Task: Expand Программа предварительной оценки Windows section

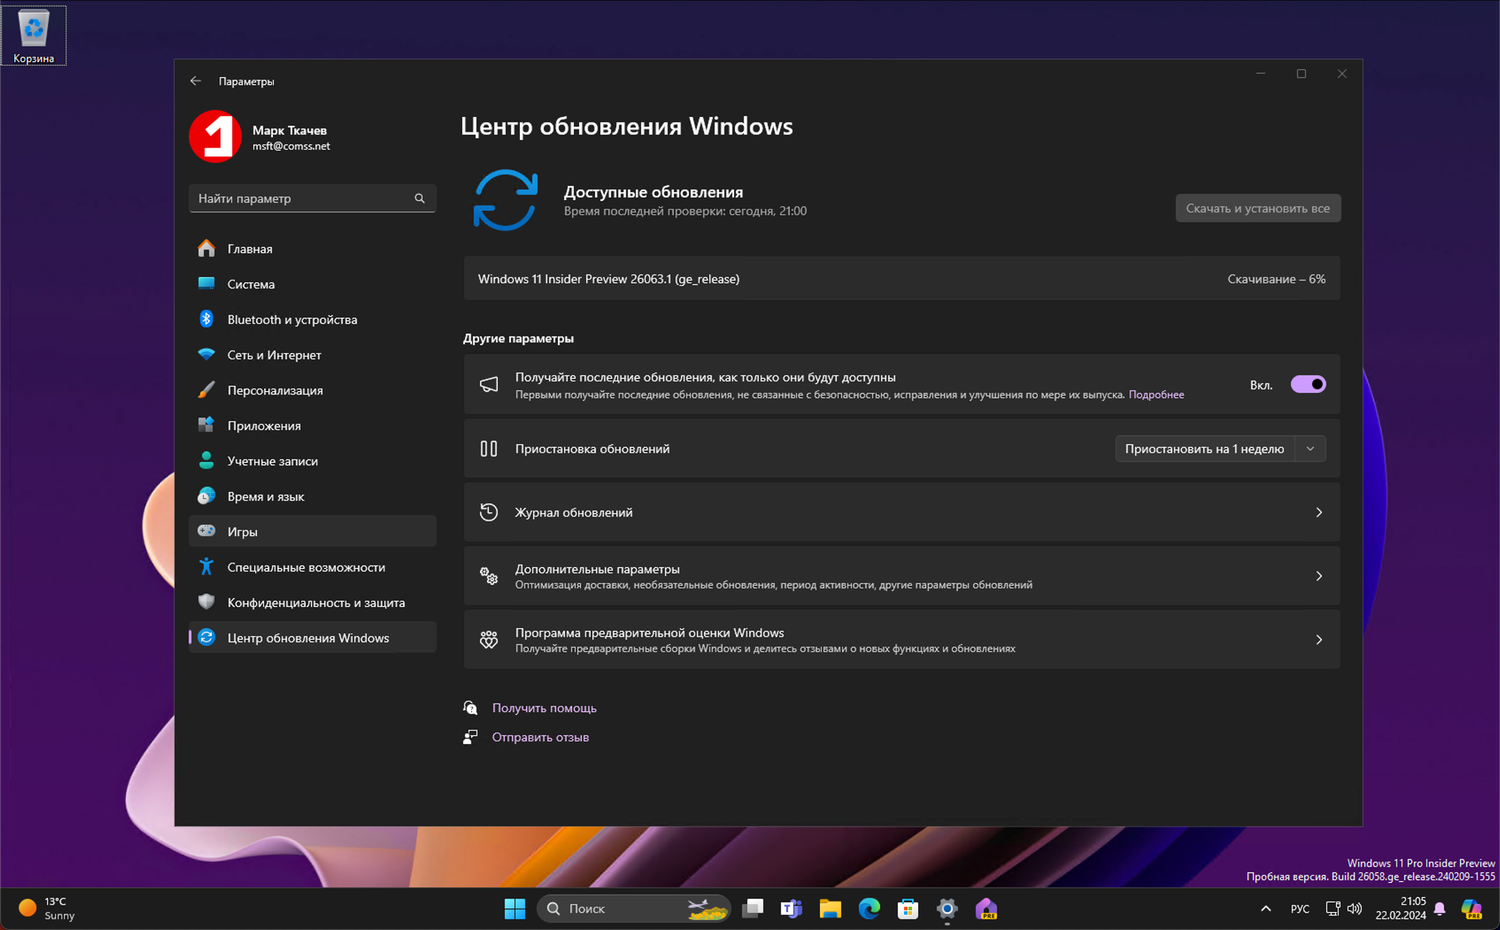Action: coord(900,639)
